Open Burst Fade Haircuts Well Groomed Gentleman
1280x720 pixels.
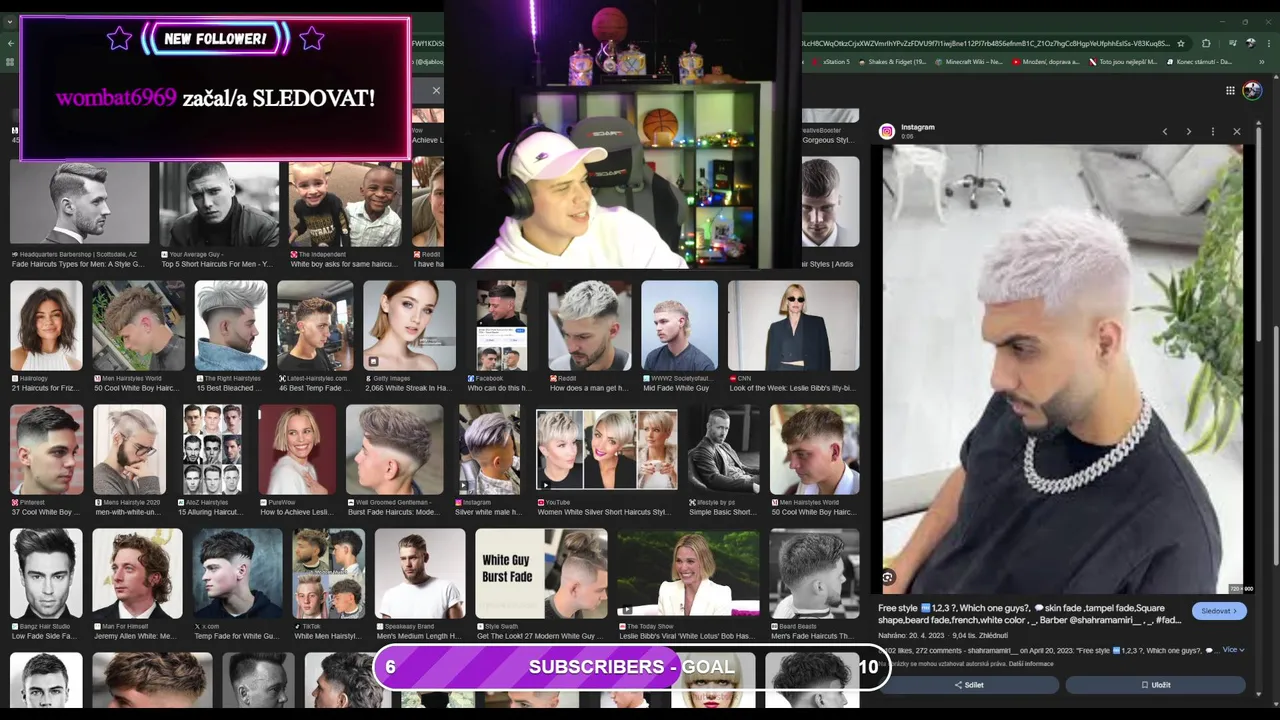(x=394, y=449)
